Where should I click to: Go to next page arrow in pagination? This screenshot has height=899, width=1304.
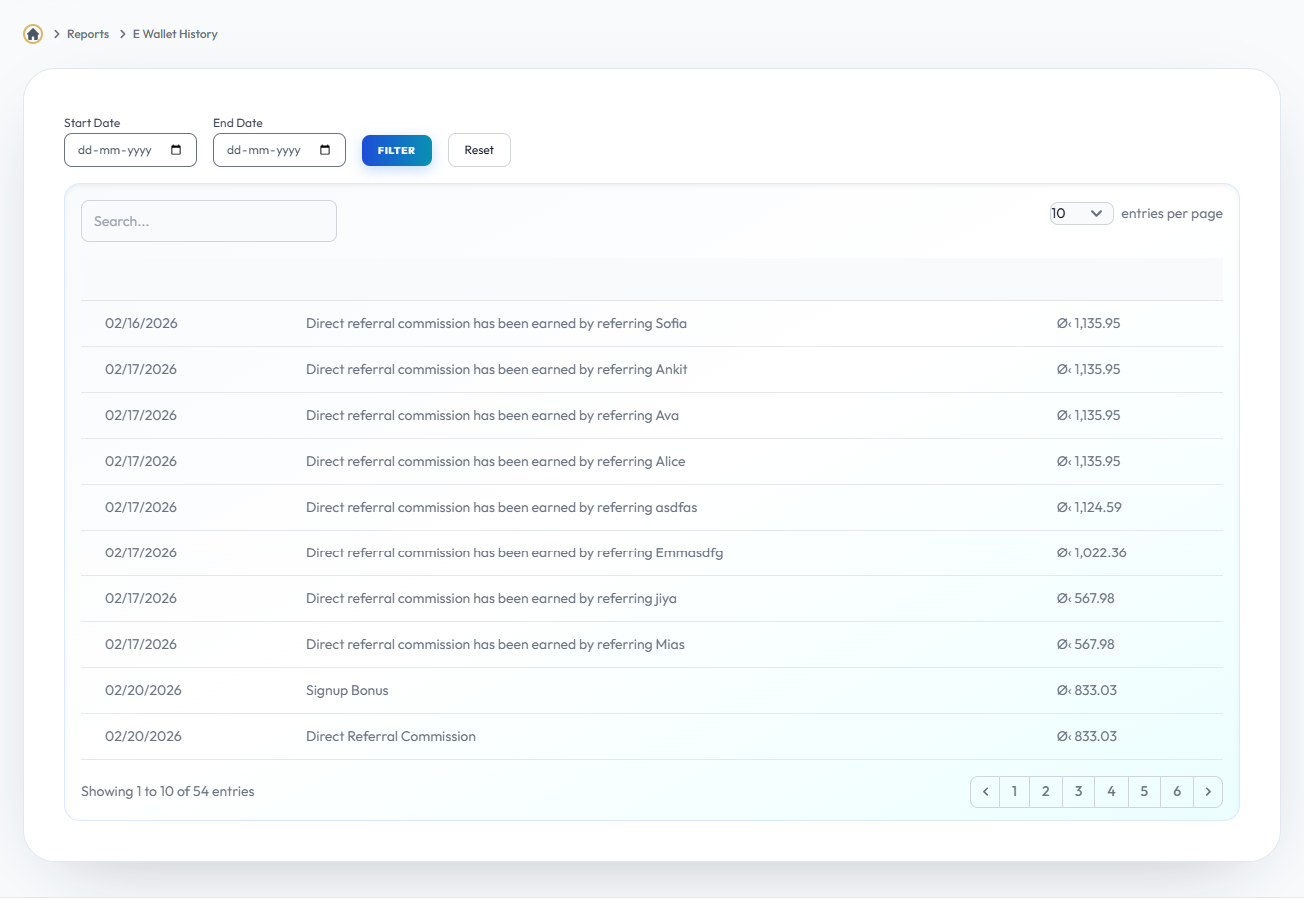point(1208,792)
